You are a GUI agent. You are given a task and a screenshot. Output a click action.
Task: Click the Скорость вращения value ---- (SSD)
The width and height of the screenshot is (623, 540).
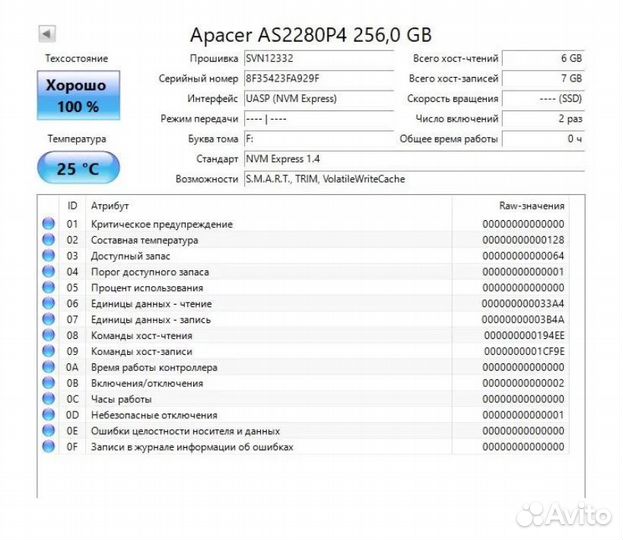click(x=543, y=99)
